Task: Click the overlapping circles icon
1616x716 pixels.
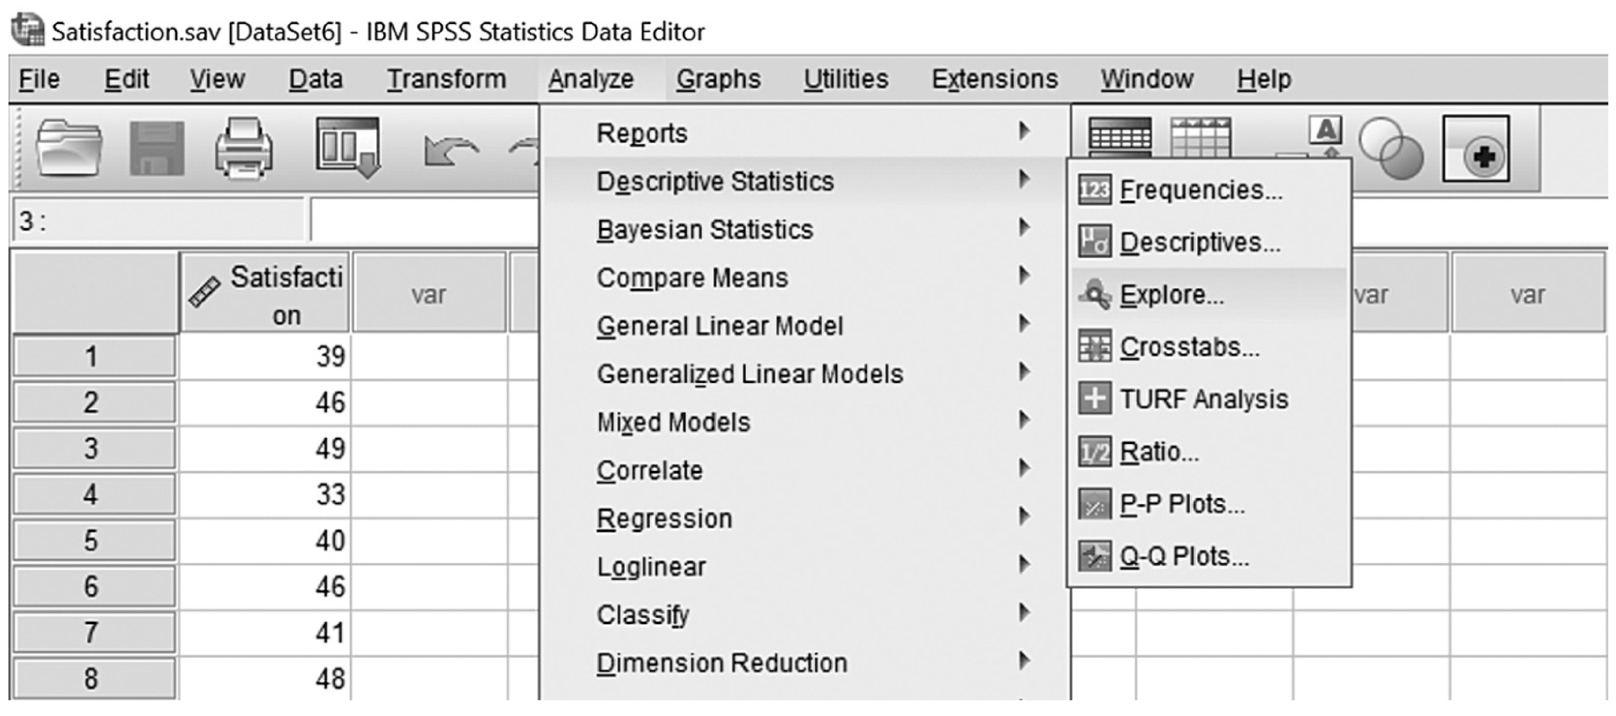Action: pos(1390,150)
